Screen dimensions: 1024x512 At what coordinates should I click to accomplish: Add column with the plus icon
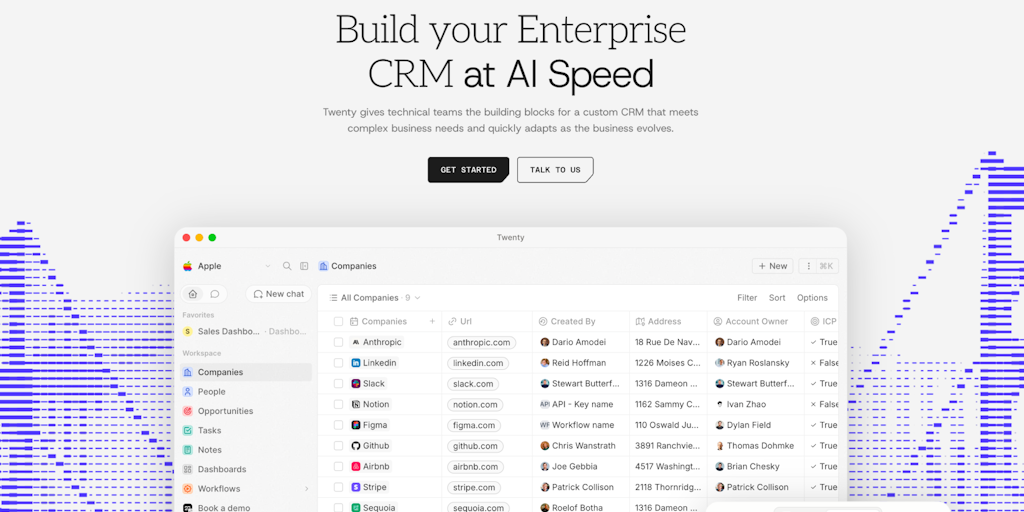coord(432,321)
